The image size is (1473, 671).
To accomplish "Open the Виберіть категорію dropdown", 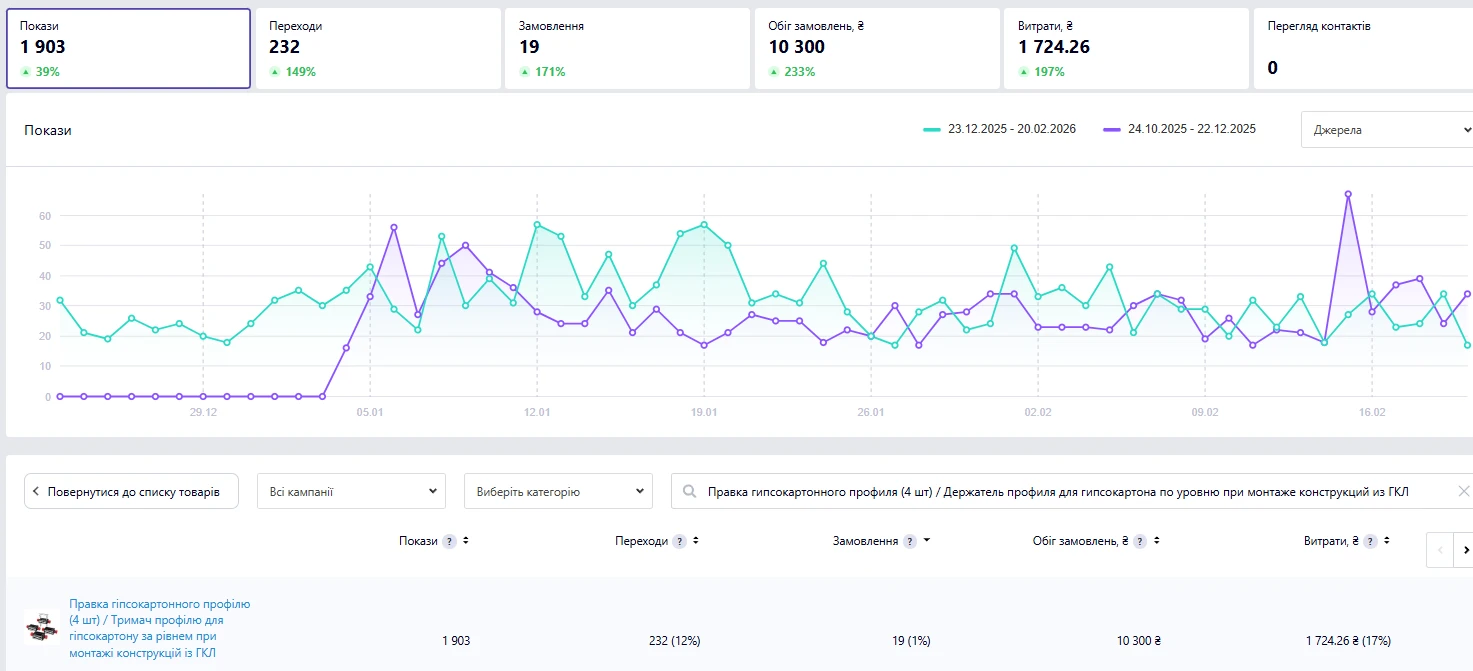I will point(558,491).
